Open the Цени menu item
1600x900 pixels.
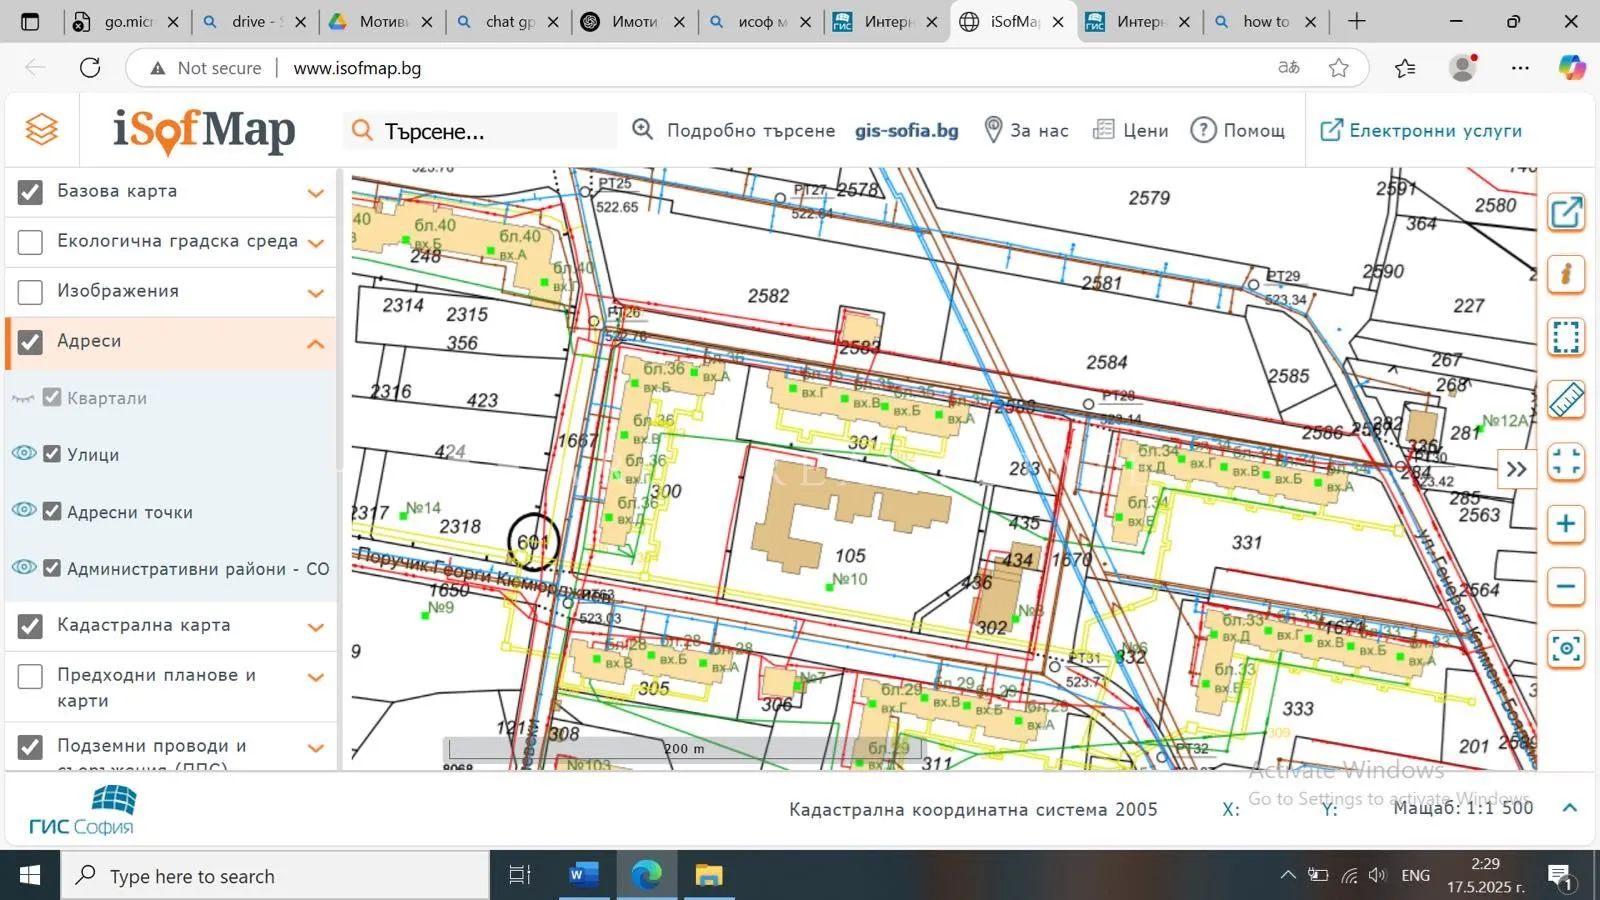point(1131,130)
